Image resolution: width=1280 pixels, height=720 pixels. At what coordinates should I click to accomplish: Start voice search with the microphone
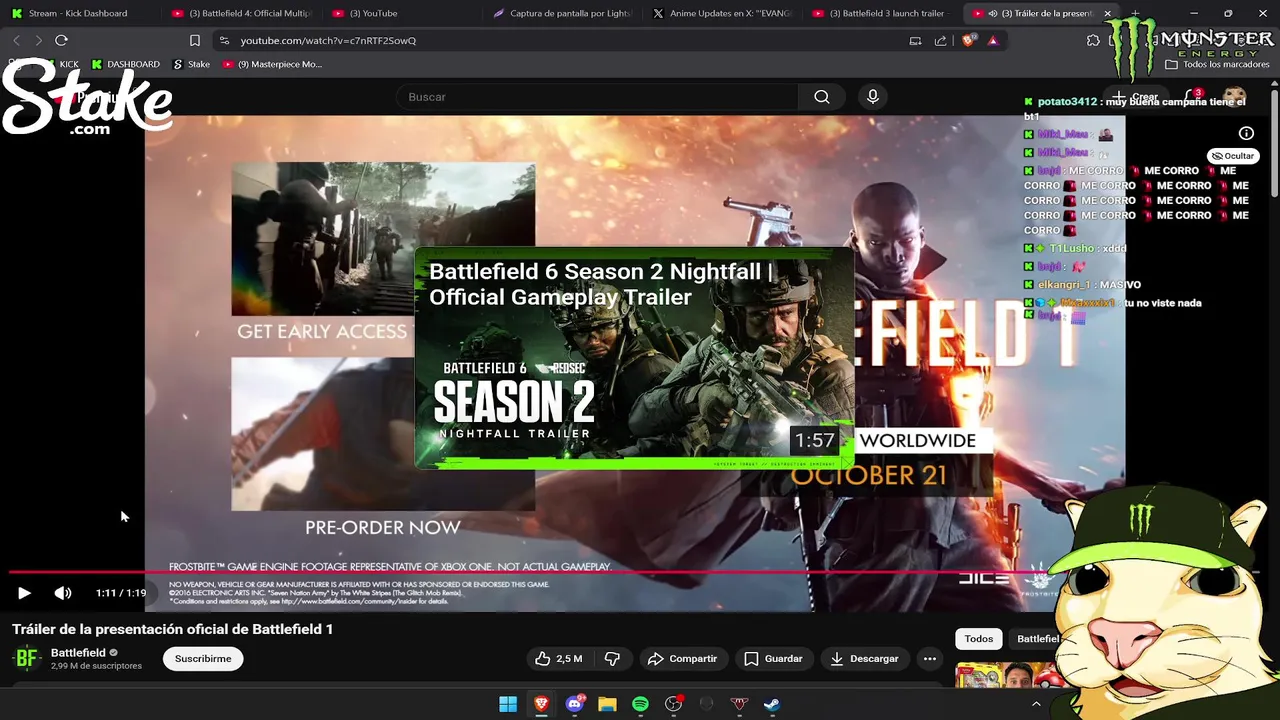pos(873,97)
